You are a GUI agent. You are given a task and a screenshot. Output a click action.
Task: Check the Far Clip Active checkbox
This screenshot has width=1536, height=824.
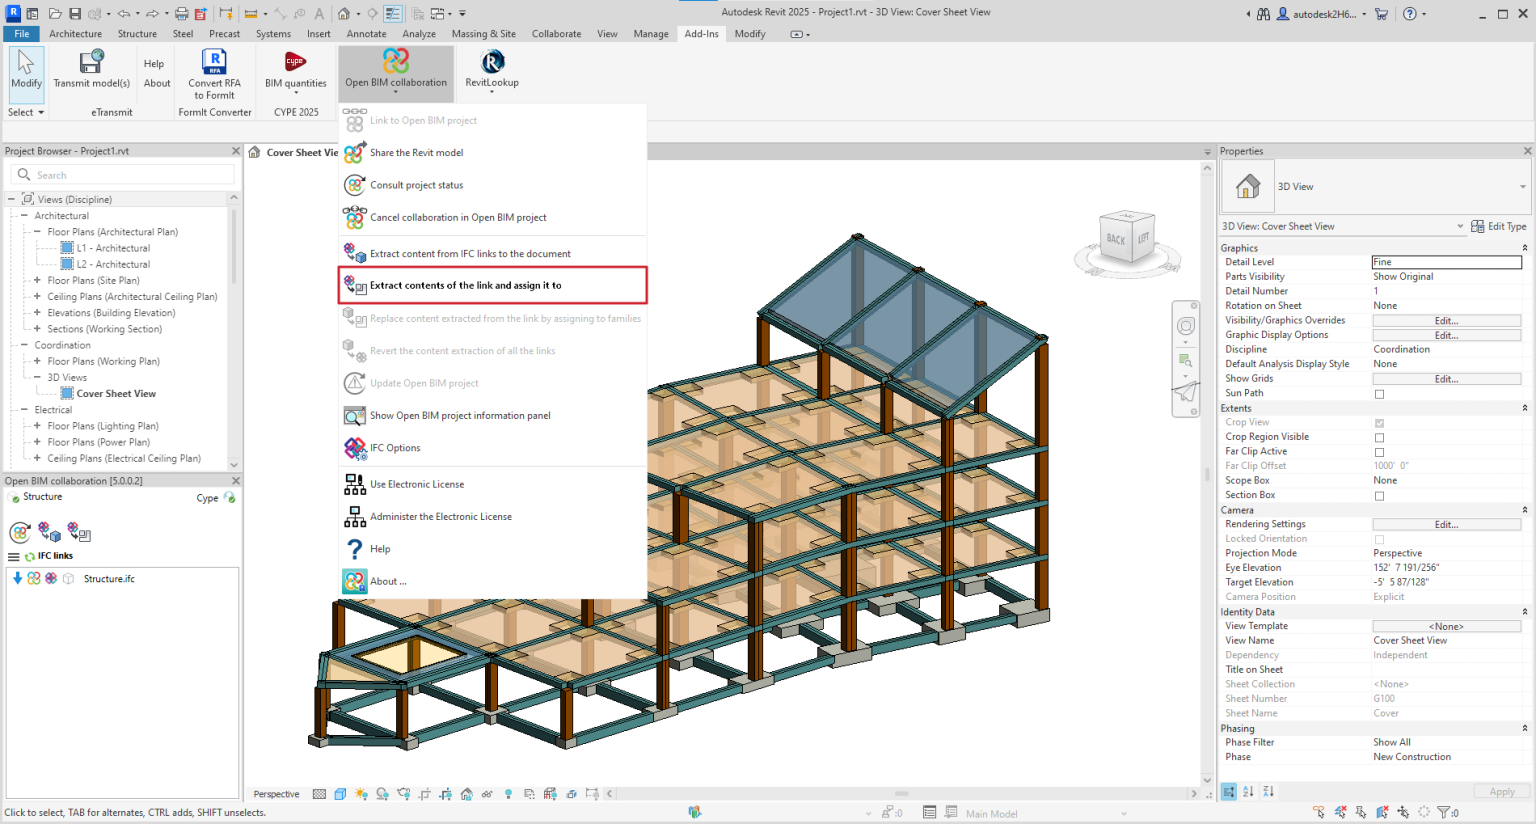point(1380,451)
